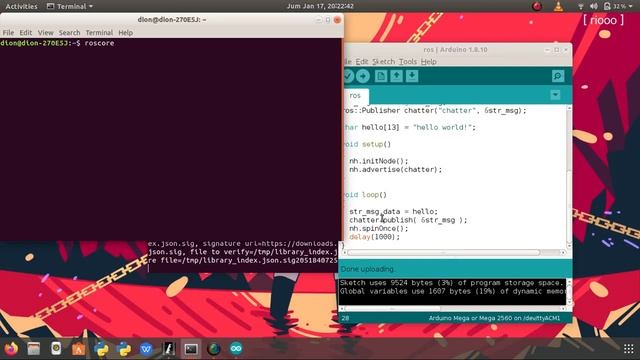
Task: Open WPS Writer from the dock
Action: 146,349
